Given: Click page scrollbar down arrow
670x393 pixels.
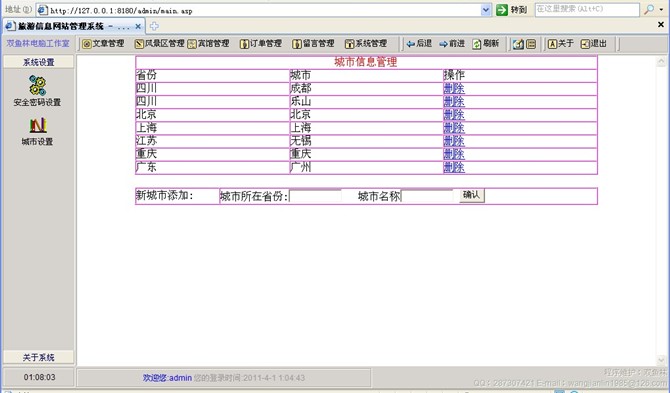Looking at the screenshot, I should click(x=661, y=361).
